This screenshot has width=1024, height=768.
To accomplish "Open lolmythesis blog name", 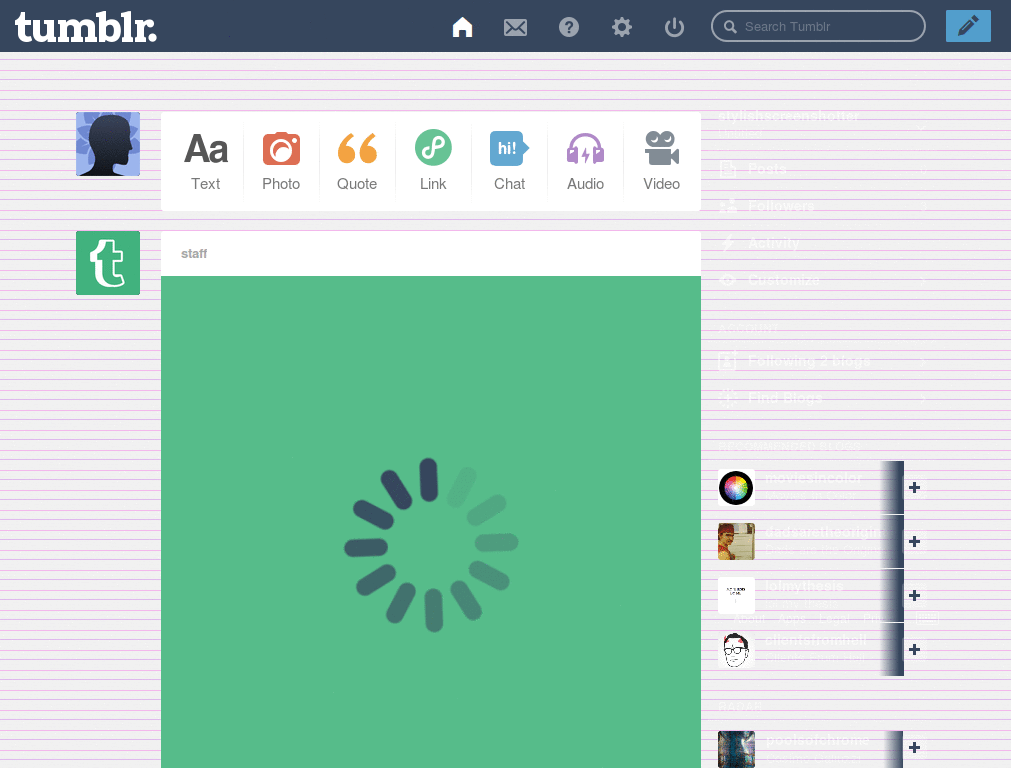I will coord(805,586).
